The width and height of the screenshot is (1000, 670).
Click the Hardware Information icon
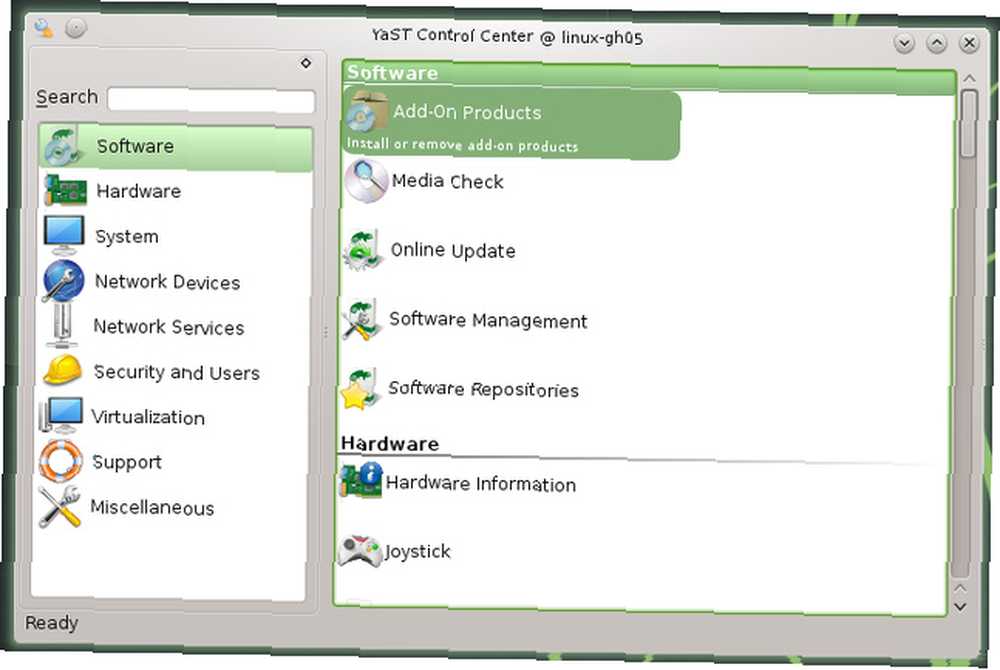click(x=360, y=481)
